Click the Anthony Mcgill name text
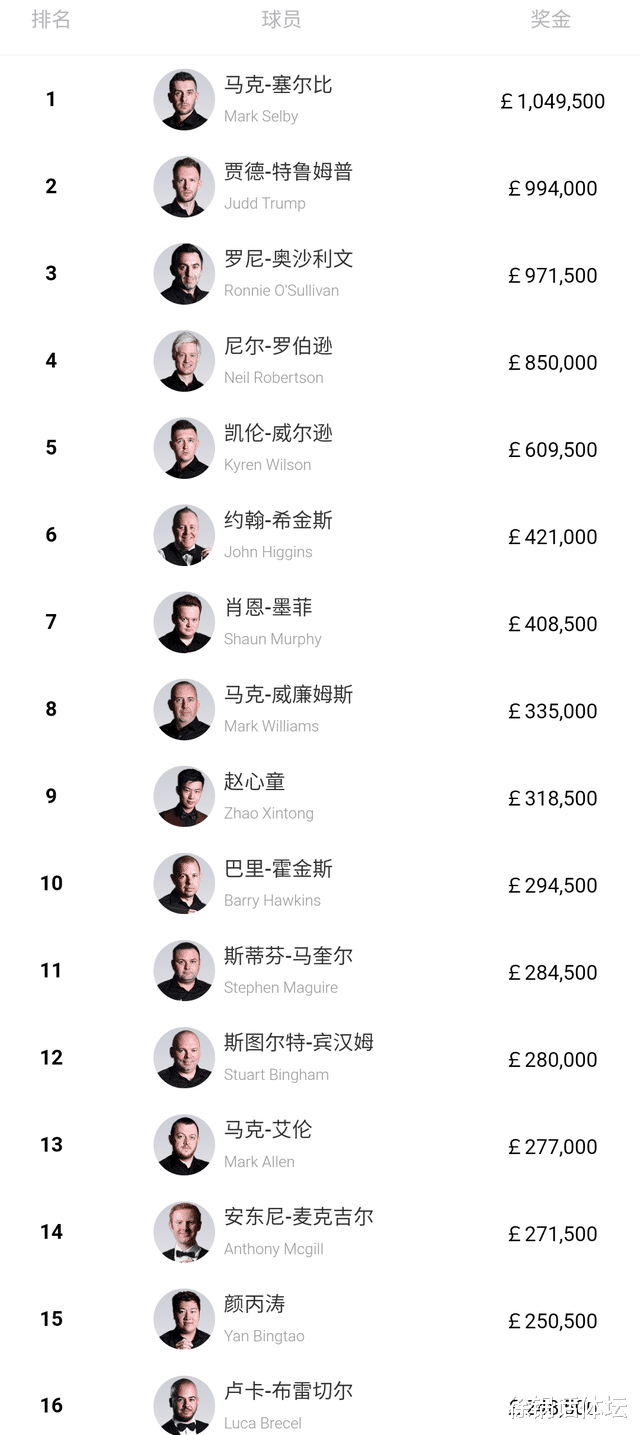The image size is (640, 1435). [x=274, y=1248]
